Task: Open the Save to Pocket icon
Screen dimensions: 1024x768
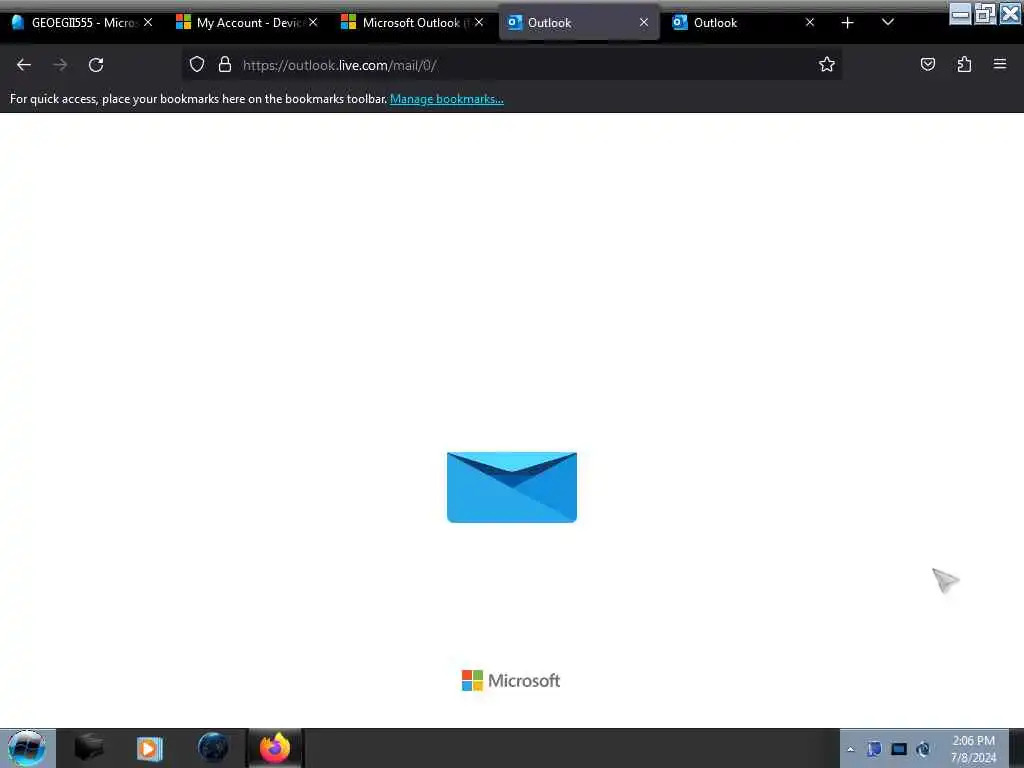Action: click(927, 64)
